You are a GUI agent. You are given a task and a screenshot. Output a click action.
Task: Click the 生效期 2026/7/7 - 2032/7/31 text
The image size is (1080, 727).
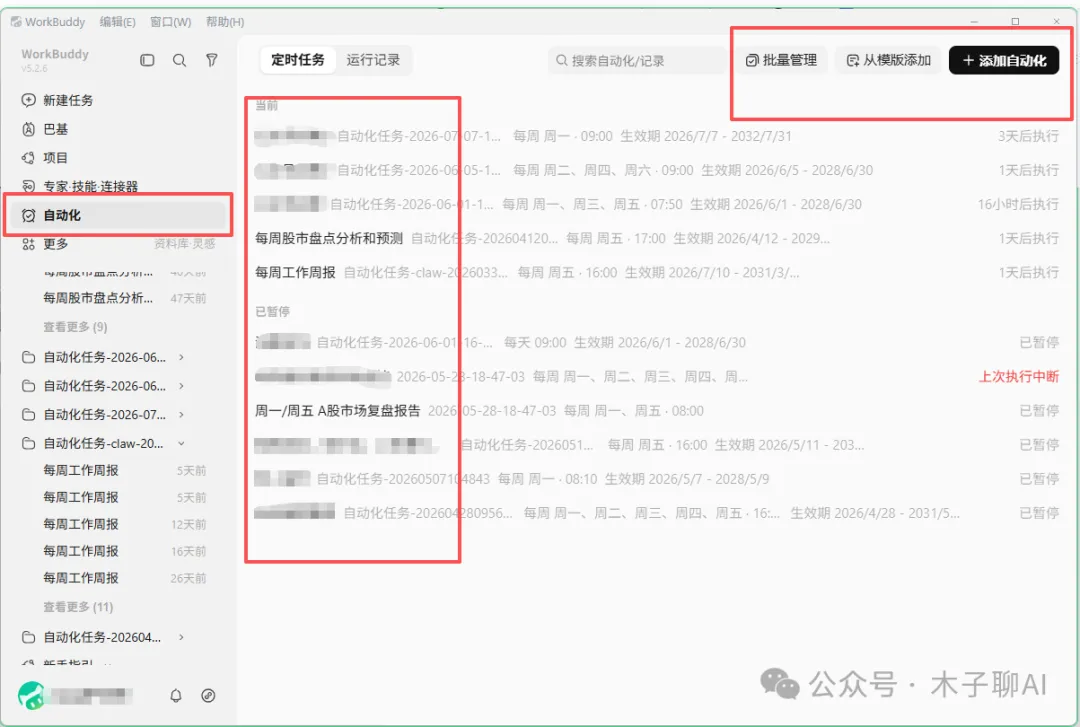(706, 136)
